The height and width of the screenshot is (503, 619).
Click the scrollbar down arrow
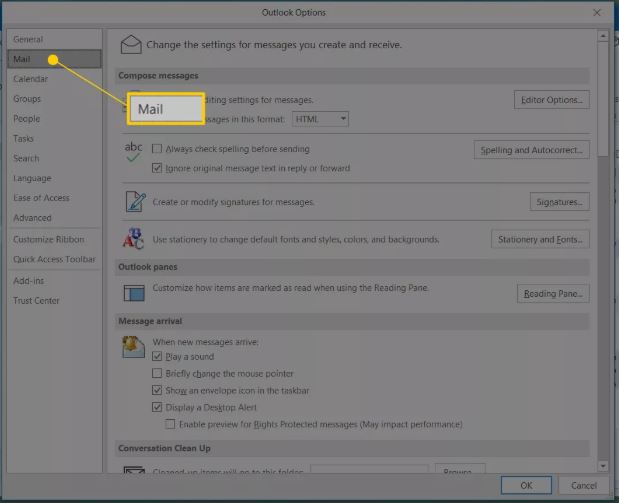click(x=603, y=466)
